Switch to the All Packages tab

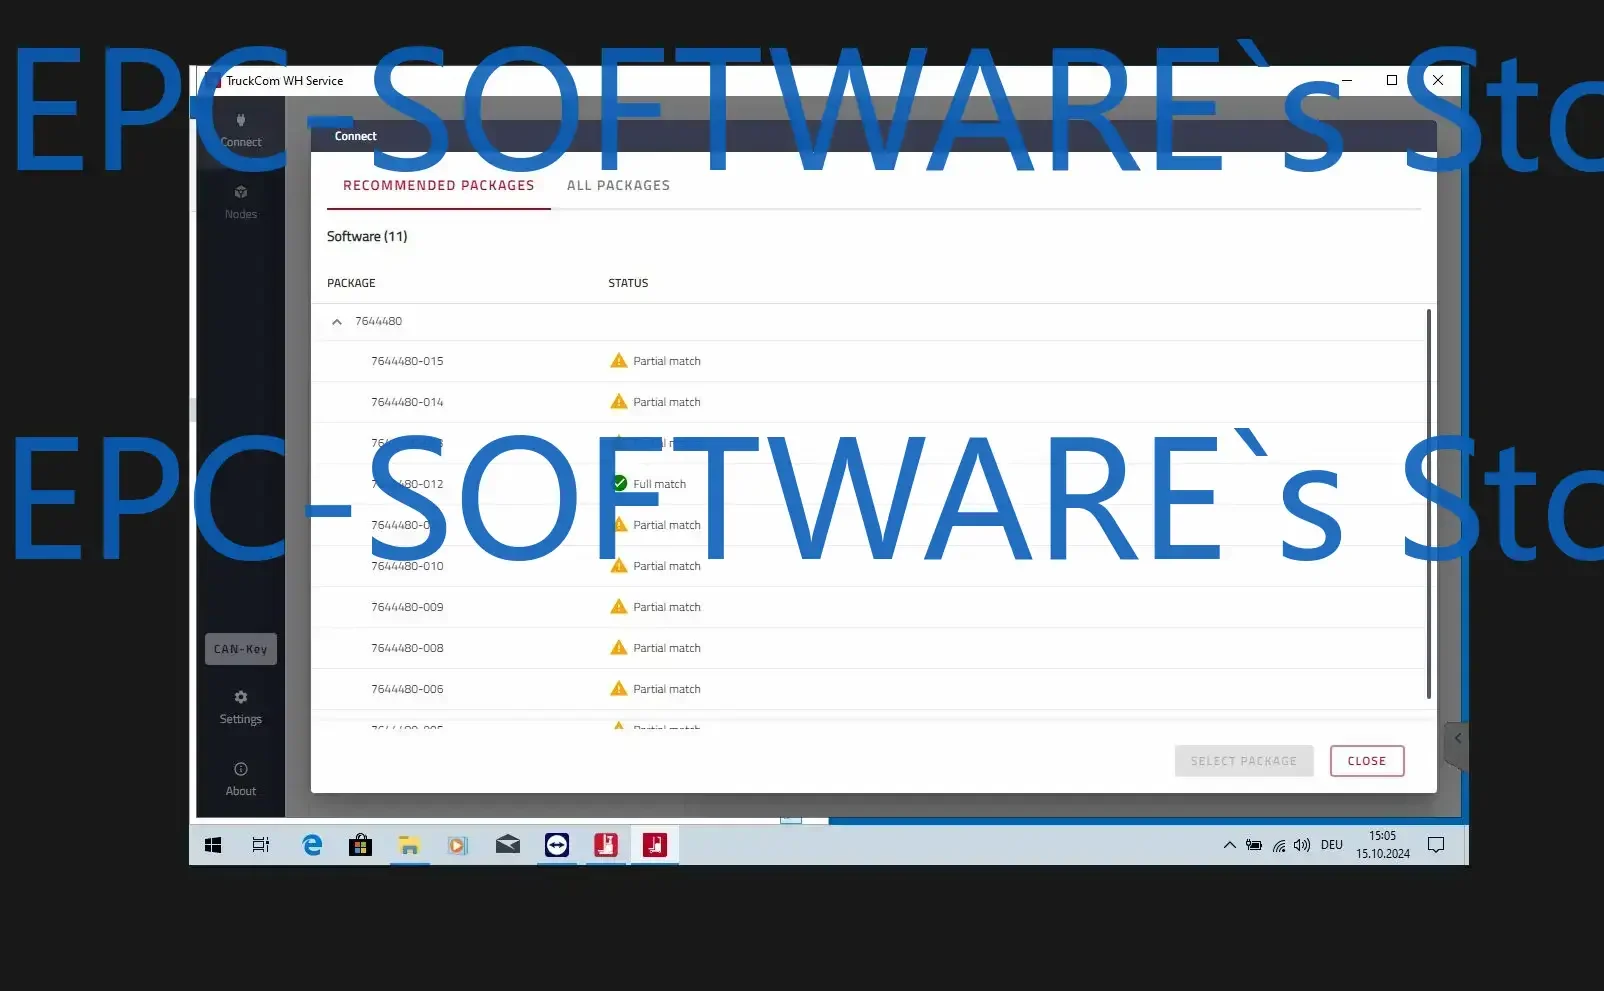618,185
